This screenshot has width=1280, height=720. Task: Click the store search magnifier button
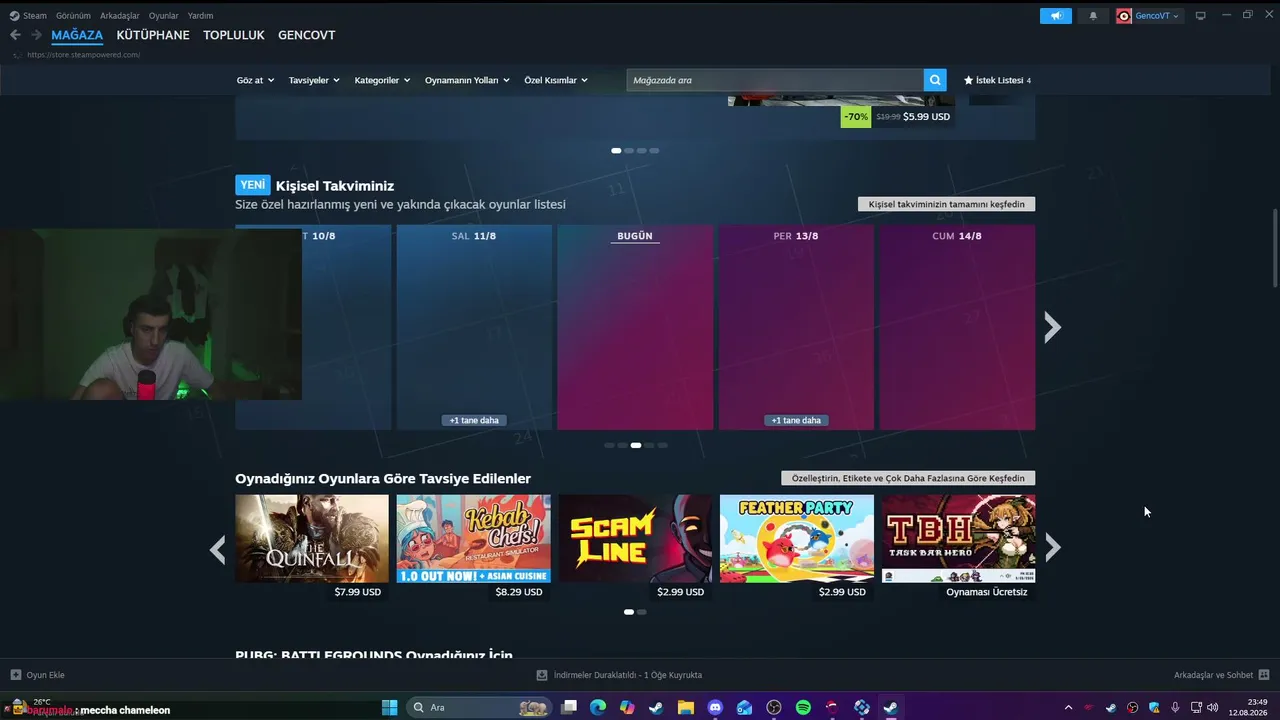pyautogui.click(x=935, y=80)
